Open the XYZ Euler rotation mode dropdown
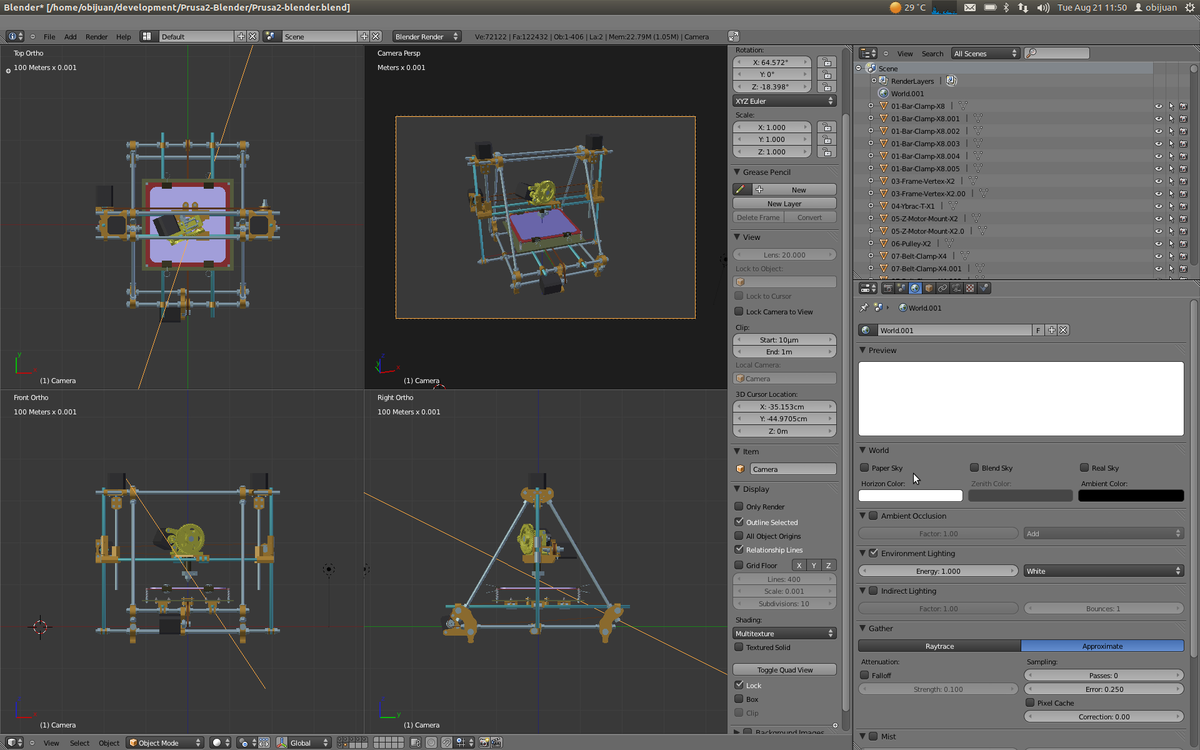1200x750 pixels. (784, 101)
